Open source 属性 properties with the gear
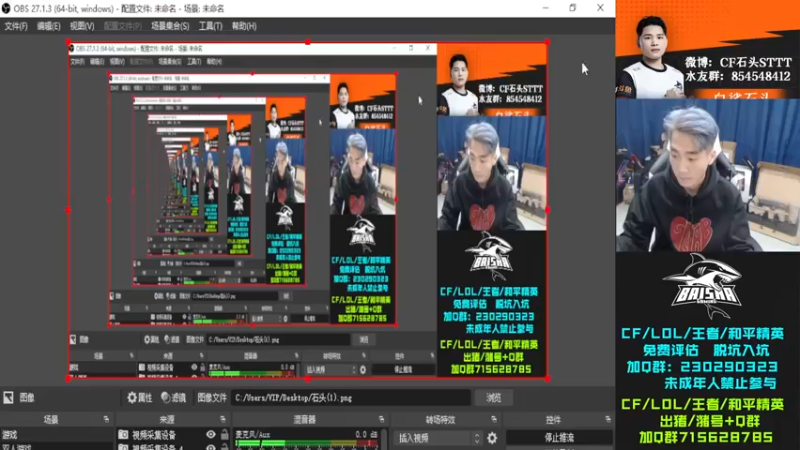800x450 pixels. point(139,397)
